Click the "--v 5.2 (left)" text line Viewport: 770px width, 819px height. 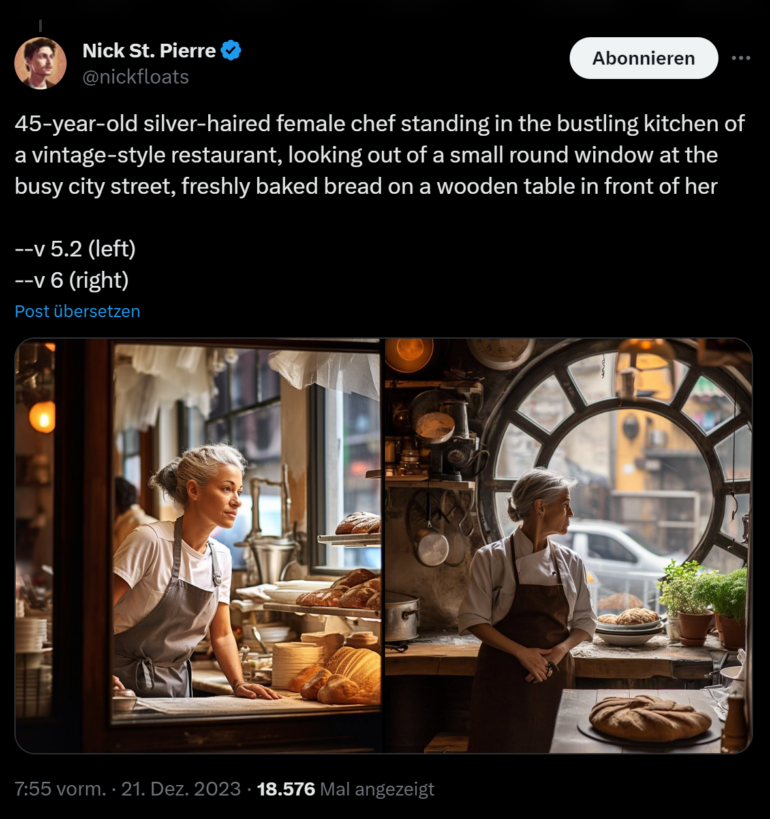tap(75, 249)
